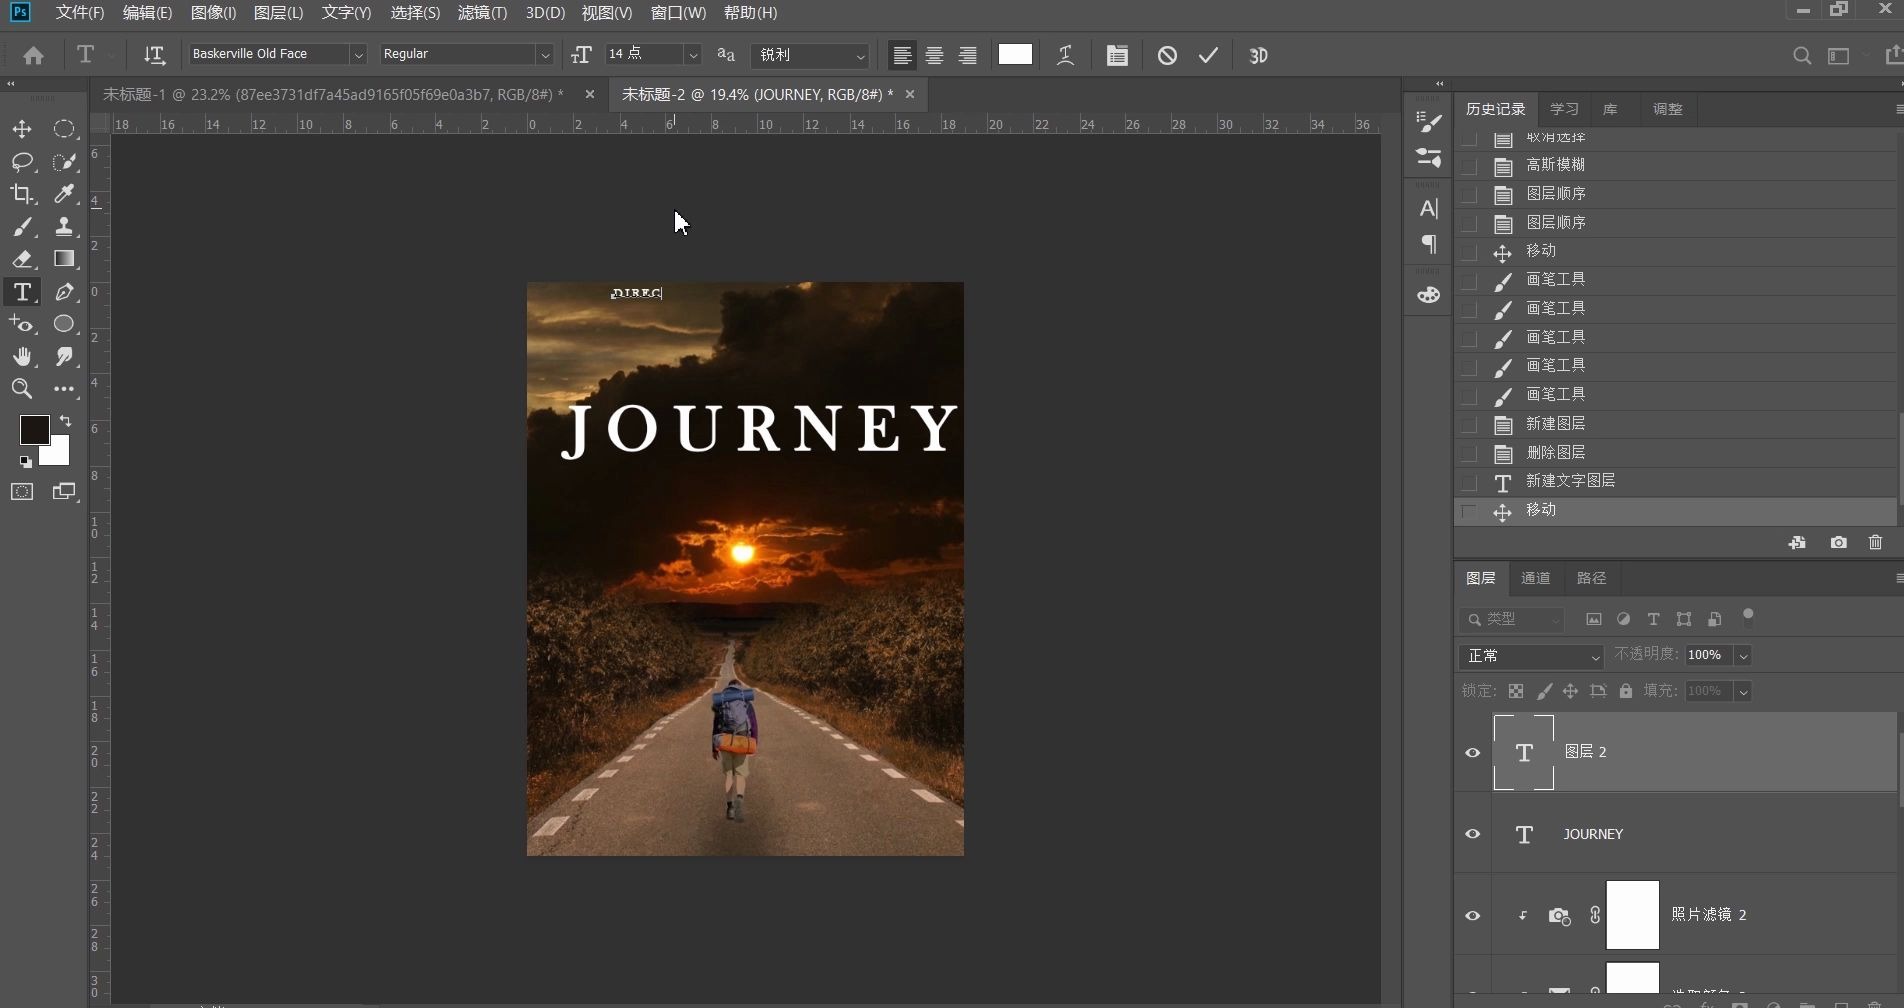Open layer opacity dropdown arrow

click(1743, 656)
